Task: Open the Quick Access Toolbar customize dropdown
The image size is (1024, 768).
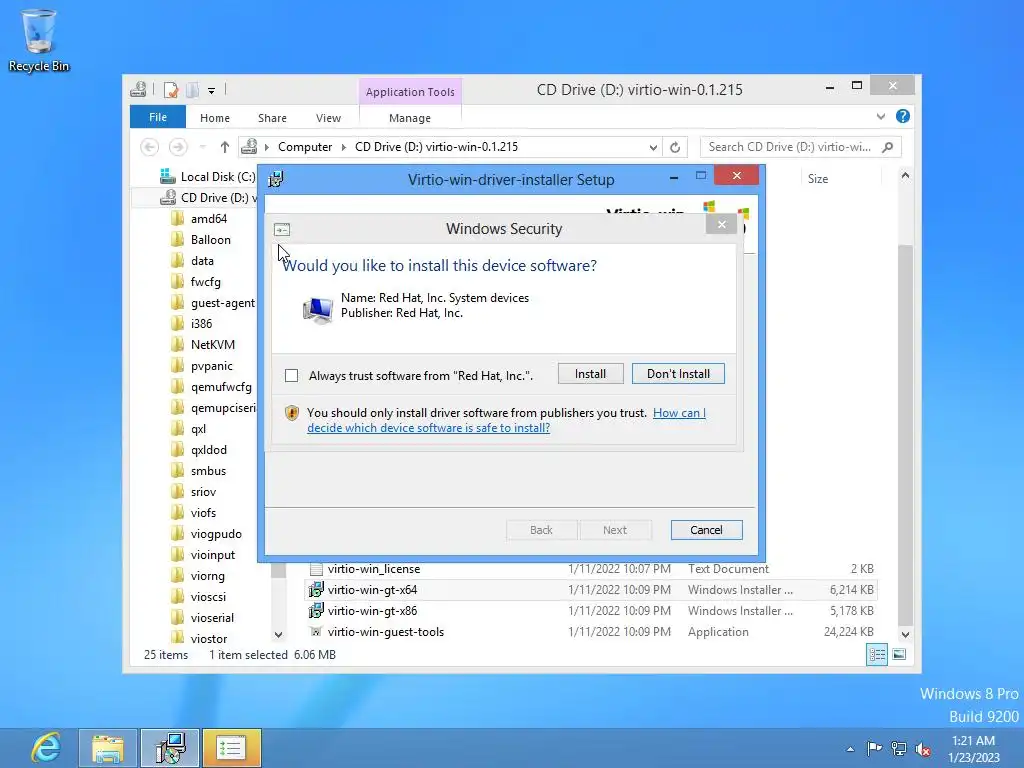Action: point(212,91)
